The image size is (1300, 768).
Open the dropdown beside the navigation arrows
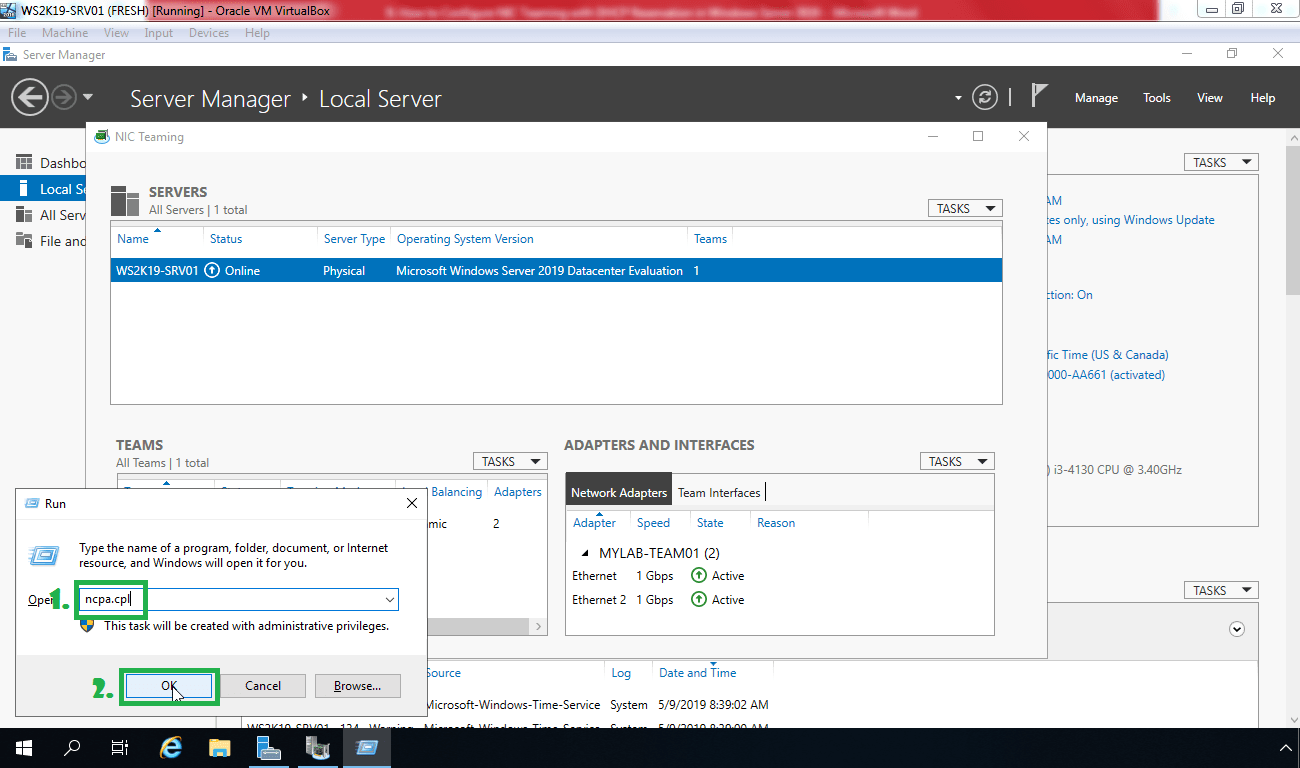[88, 97]
